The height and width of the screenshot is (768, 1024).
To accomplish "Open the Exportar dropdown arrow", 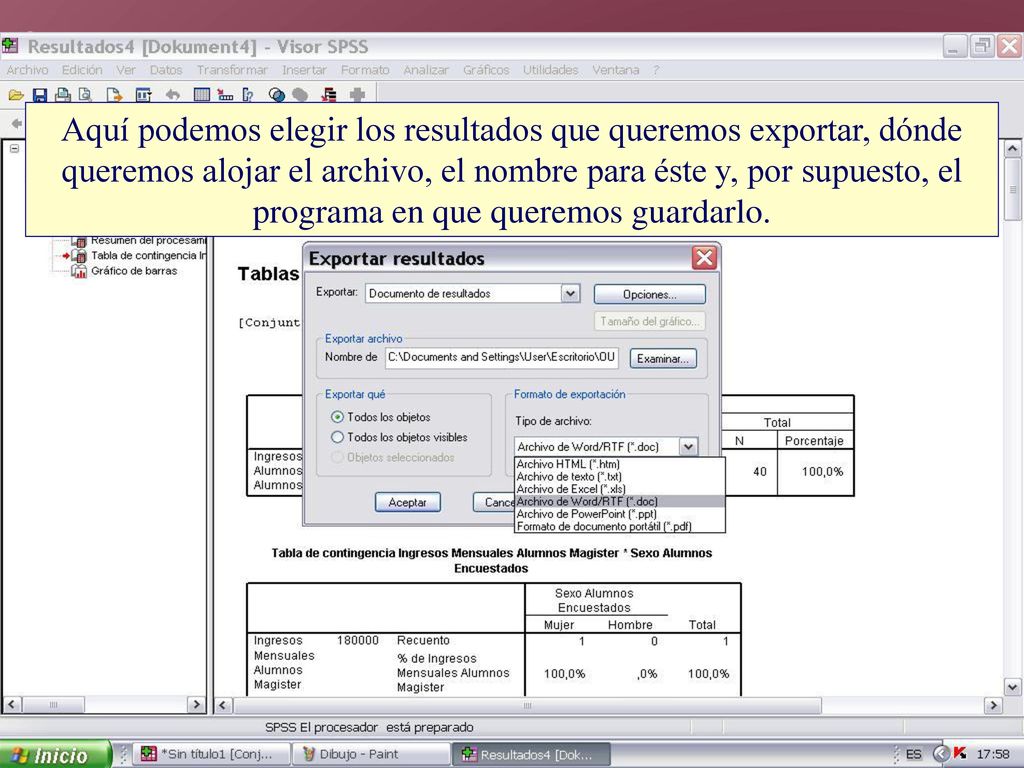I will 570,293.
